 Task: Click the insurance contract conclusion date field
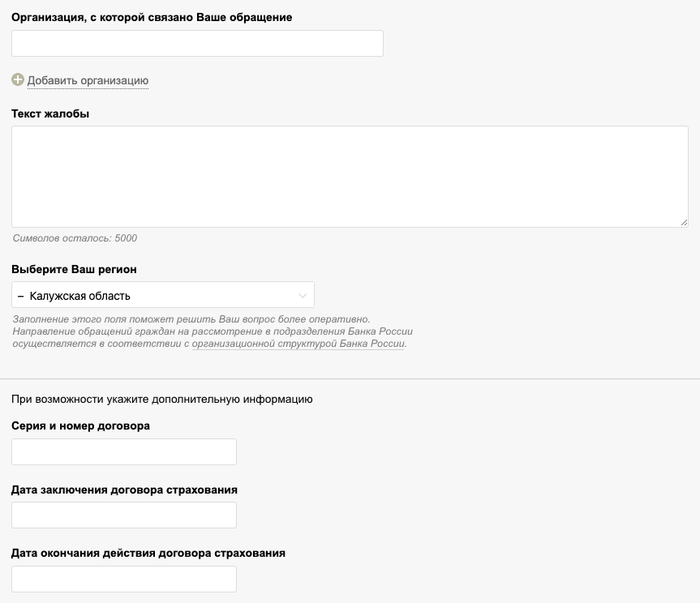(124, 515)
